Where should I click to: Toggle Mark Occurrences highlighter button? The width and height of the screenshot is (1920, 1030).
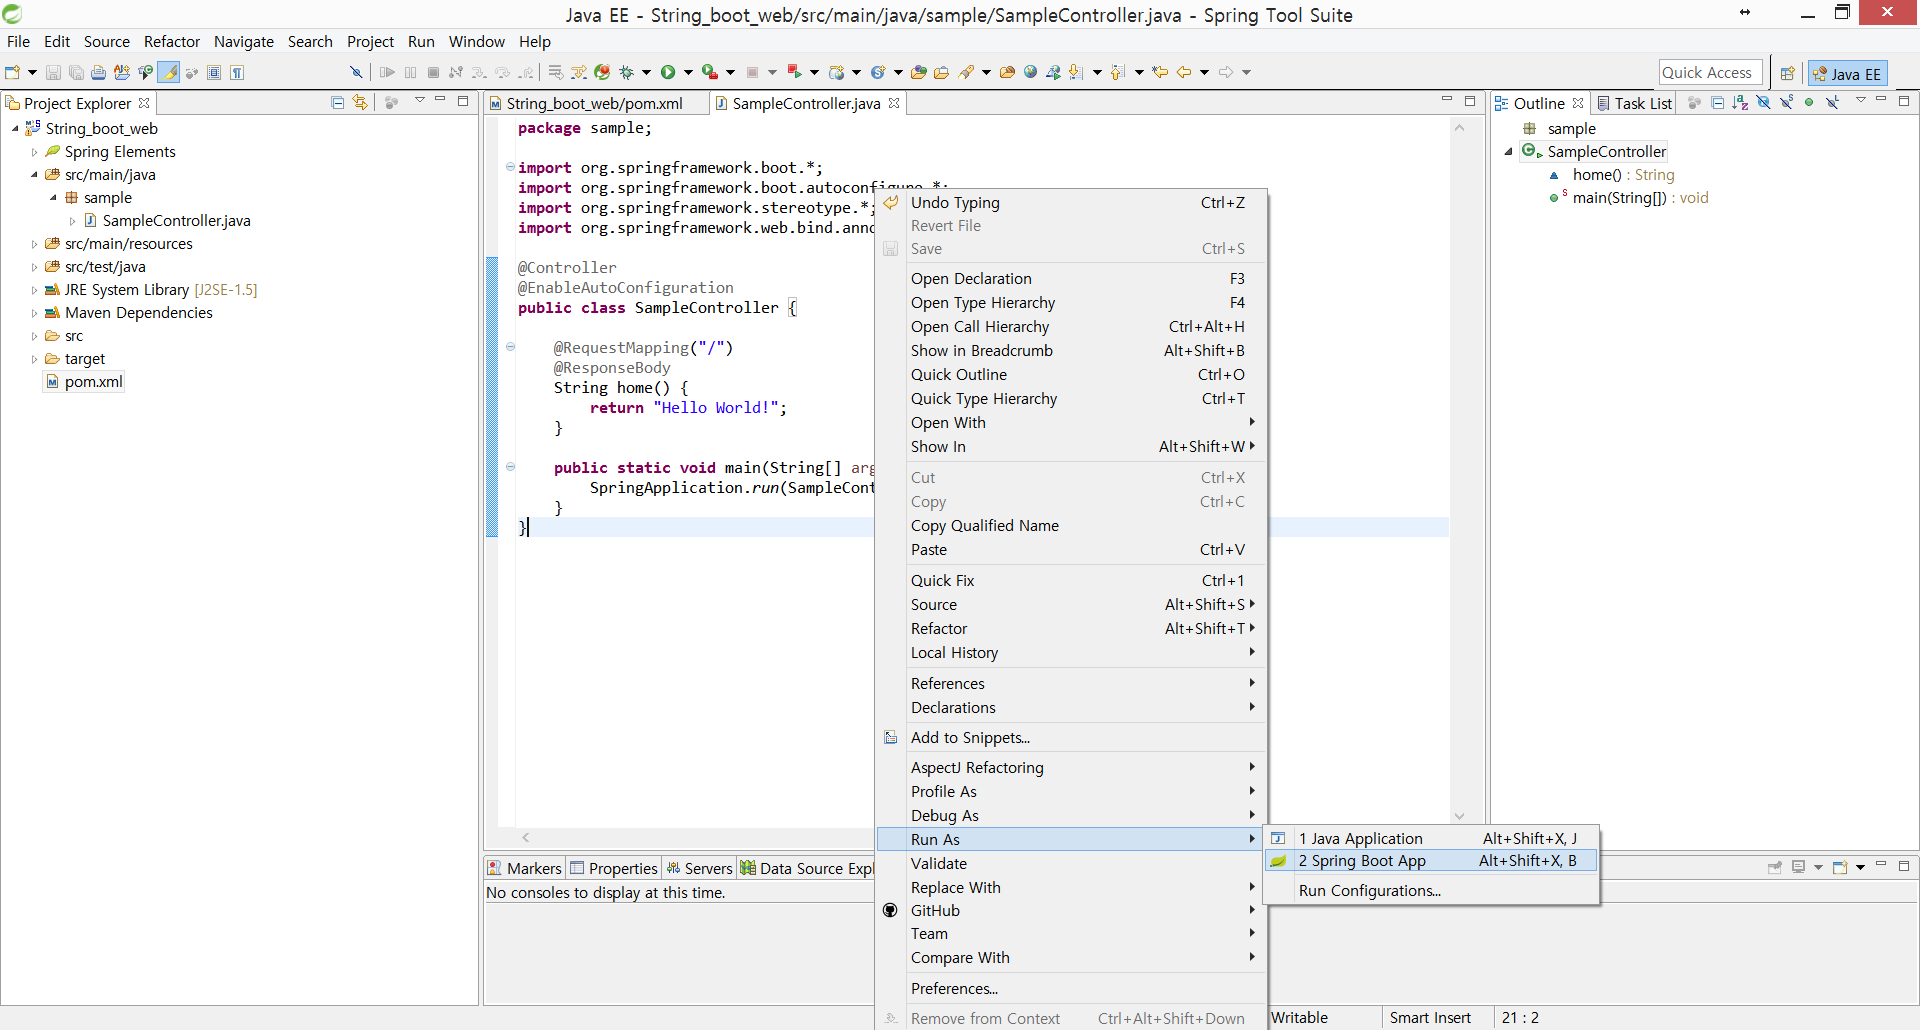169,72
